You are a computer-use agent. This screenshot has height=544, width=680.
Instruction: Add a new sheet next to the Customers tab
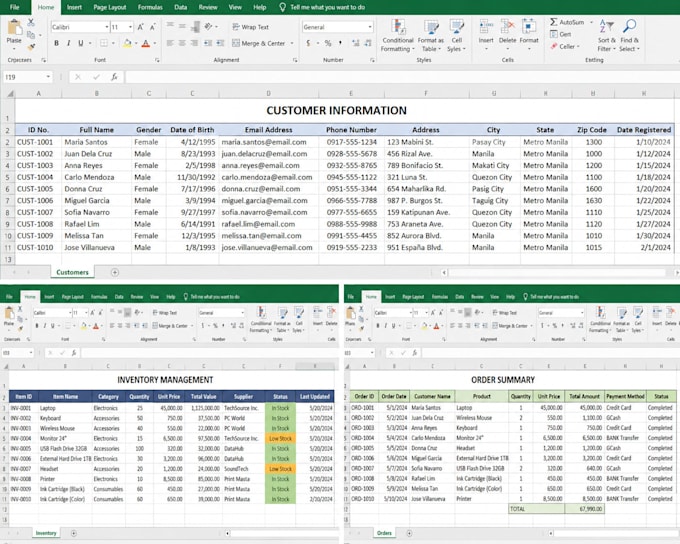click(x=114, y=272)
